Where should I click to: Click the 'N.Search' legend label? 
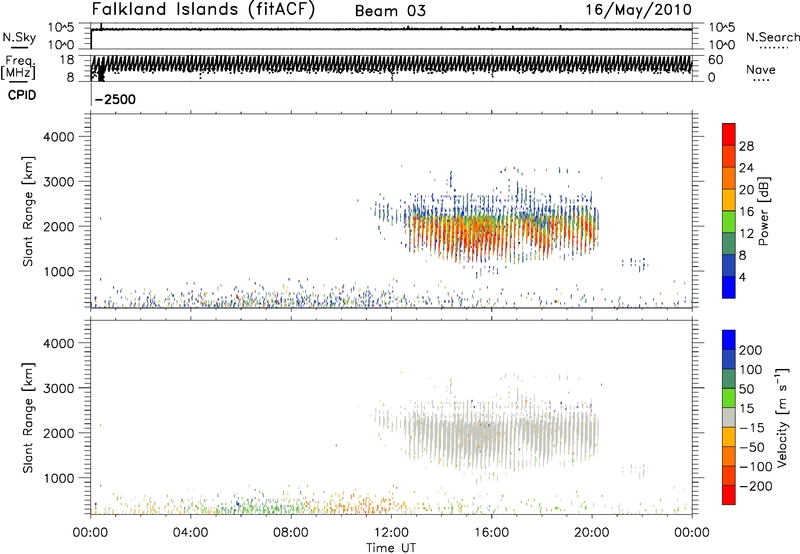pyautogui.click(x=772, y=37)
